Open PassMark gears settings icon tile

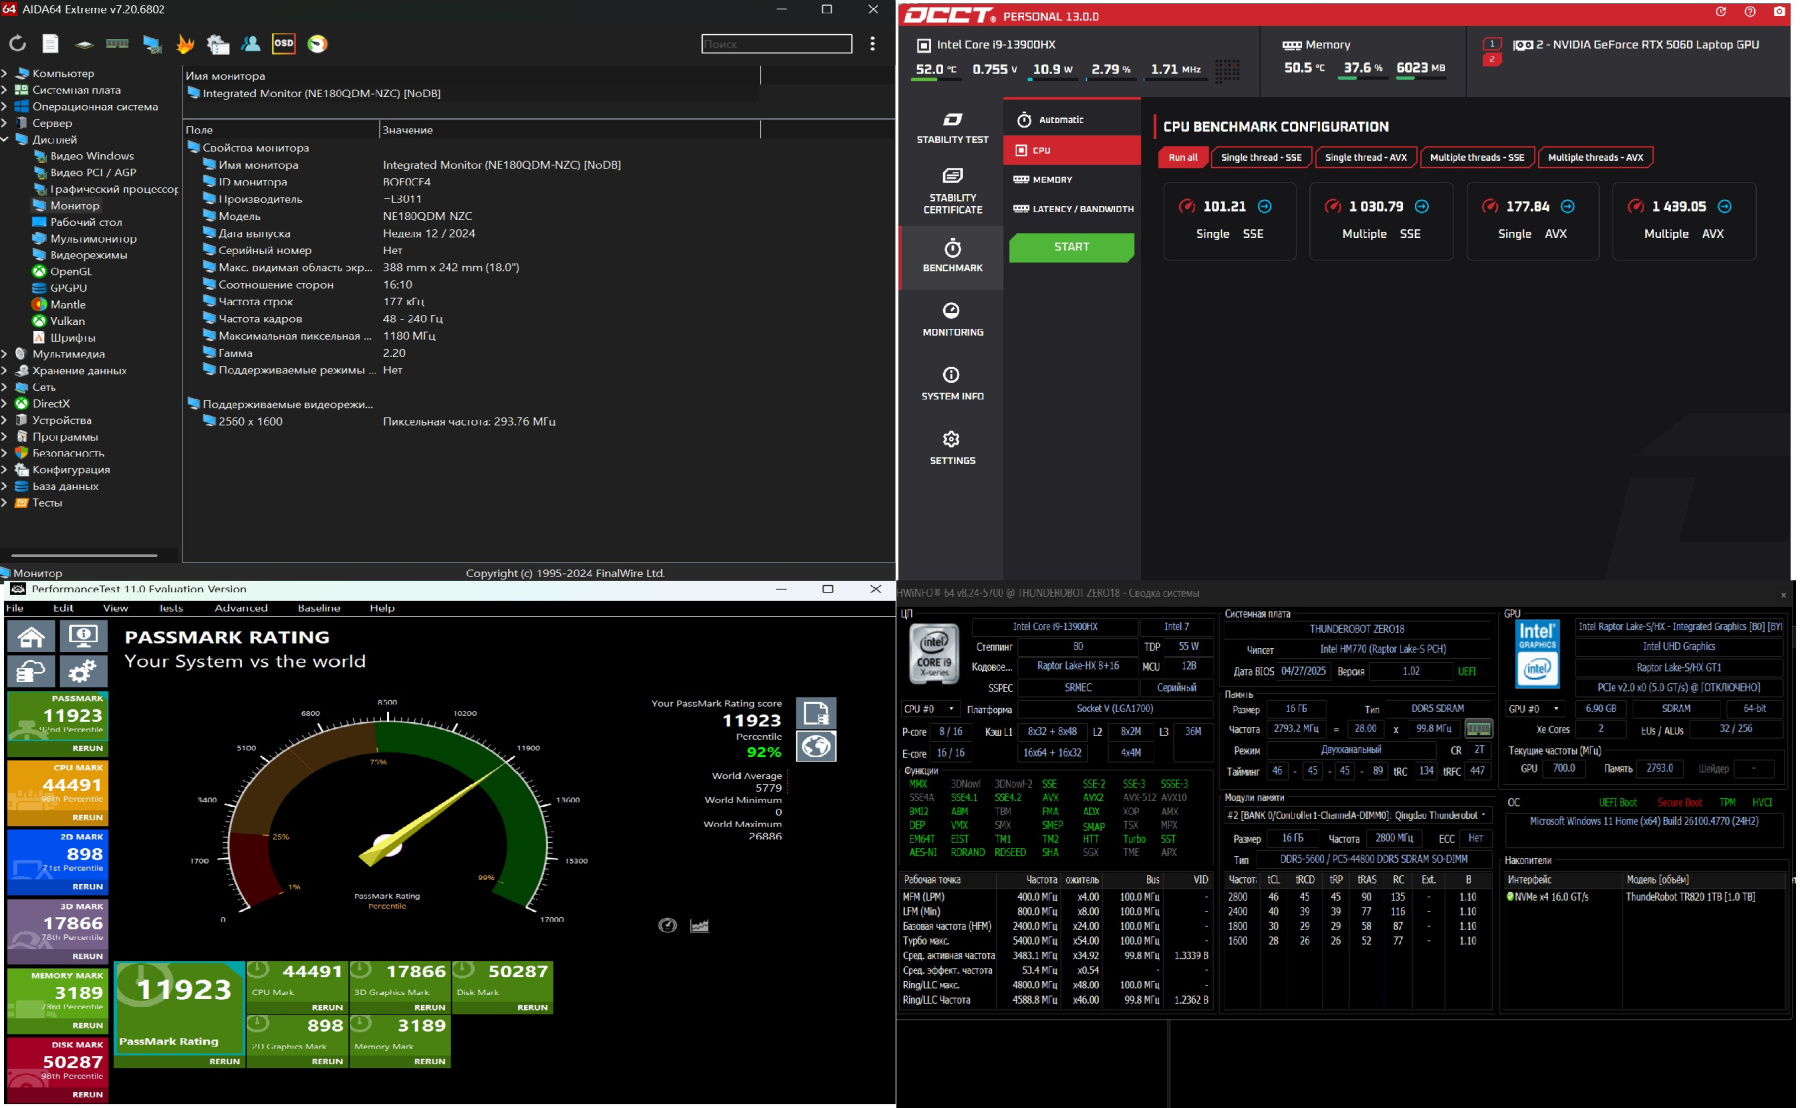click(83, 670)
